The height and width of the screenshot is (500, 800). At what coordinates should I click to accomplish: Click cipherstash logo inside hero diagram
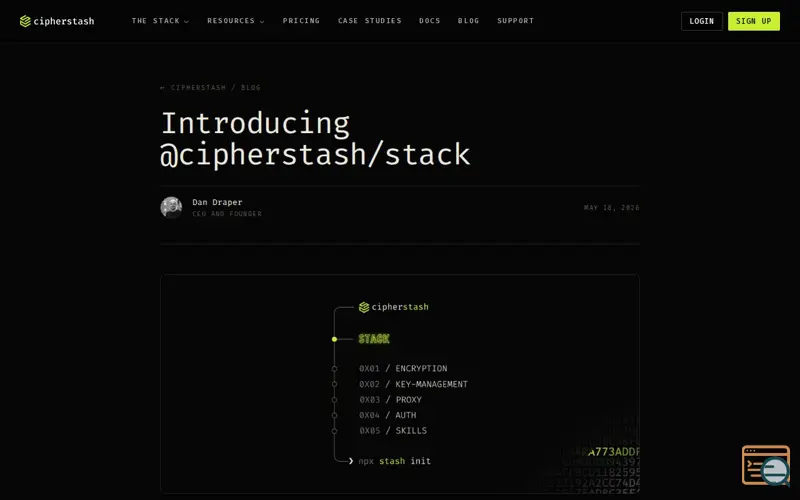[x=393, y=307]
